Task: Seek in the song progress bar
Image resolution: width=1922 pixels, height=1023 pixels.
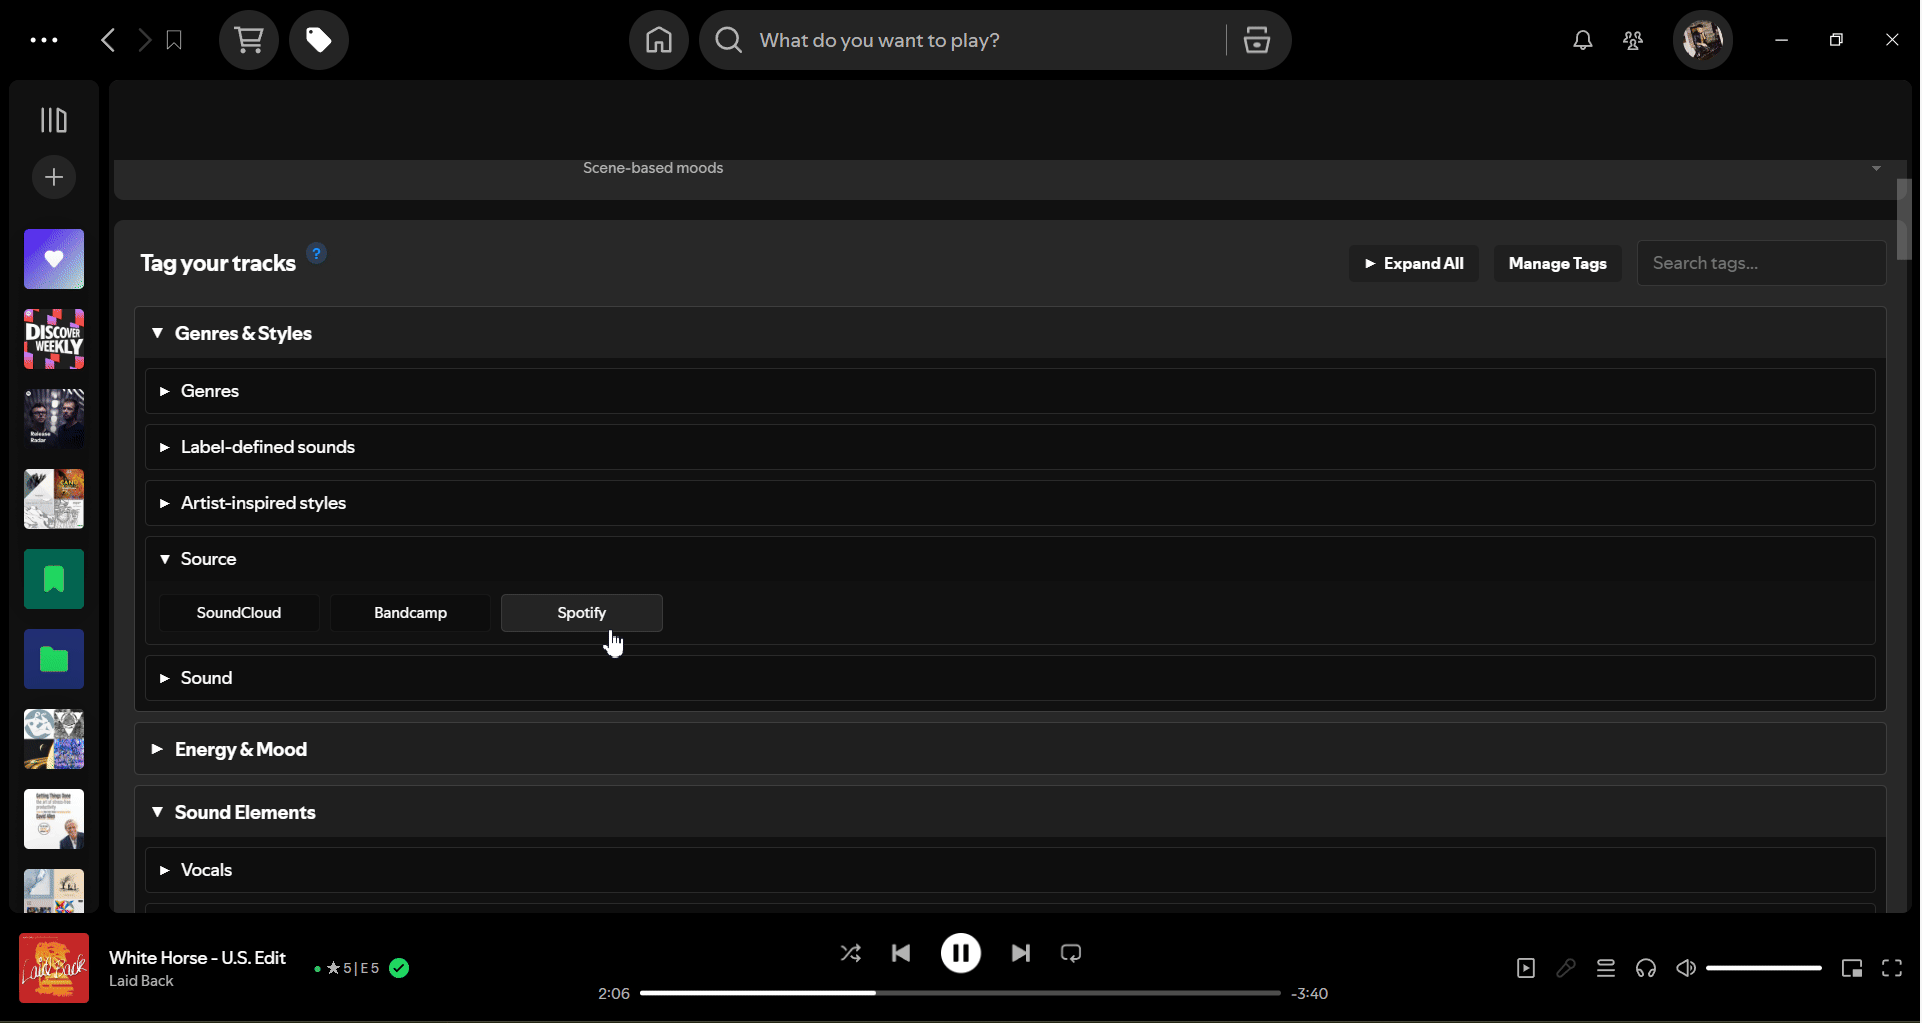Action: 960,993
